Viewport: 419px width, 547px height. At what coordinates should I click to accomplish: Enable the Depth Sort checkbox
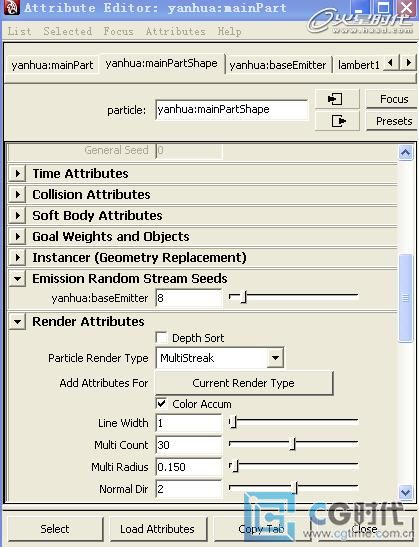tap(161, 337)
